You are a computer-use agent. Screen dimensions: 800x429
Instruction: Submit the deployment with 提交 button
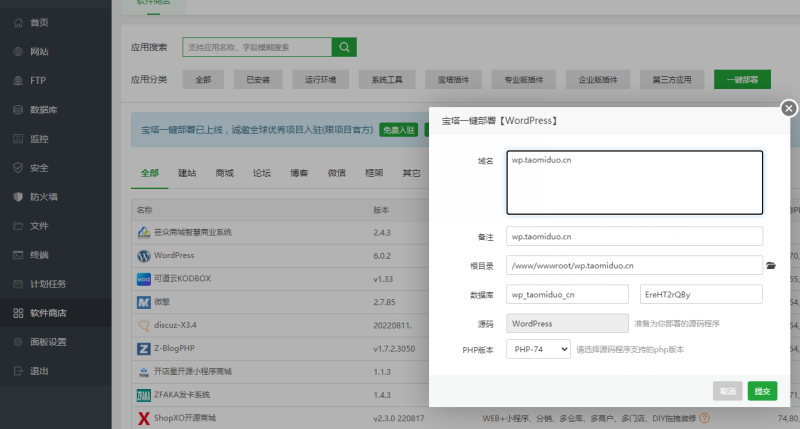[762, 391]
